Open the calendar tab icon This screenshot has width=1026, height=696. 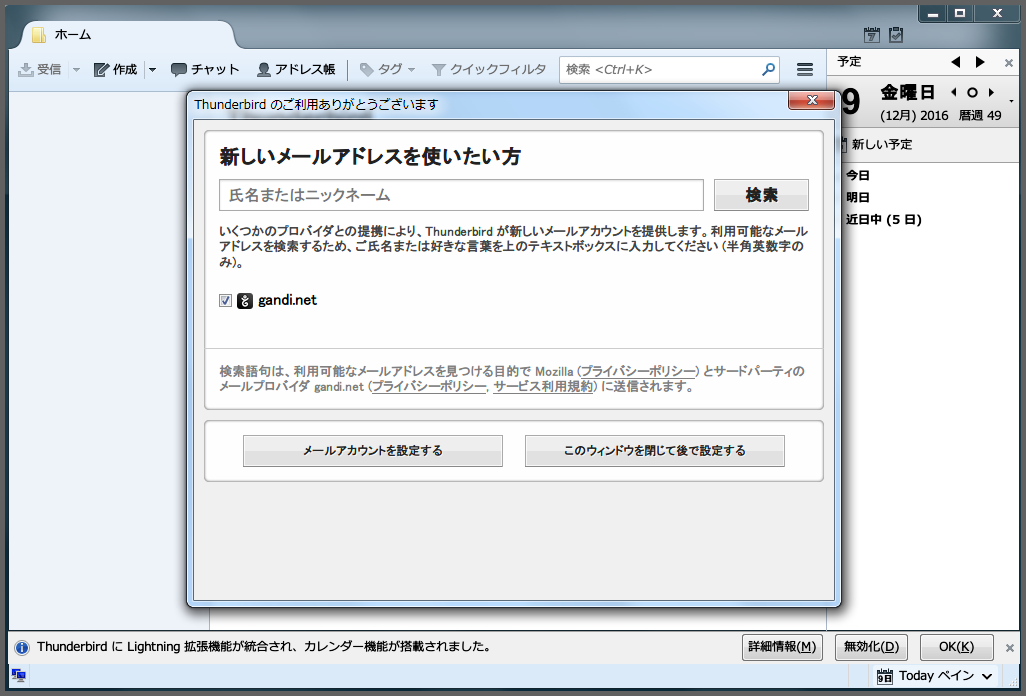[x=872, y=36]
